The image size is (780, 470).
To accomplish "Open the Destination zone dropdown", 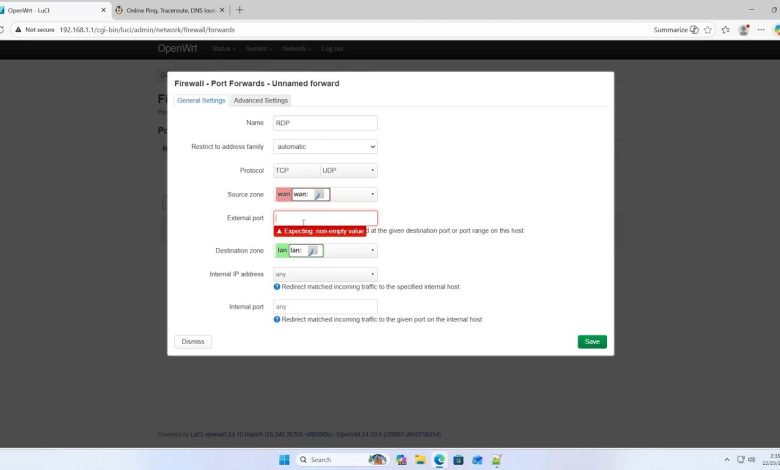I will (325, 251).
